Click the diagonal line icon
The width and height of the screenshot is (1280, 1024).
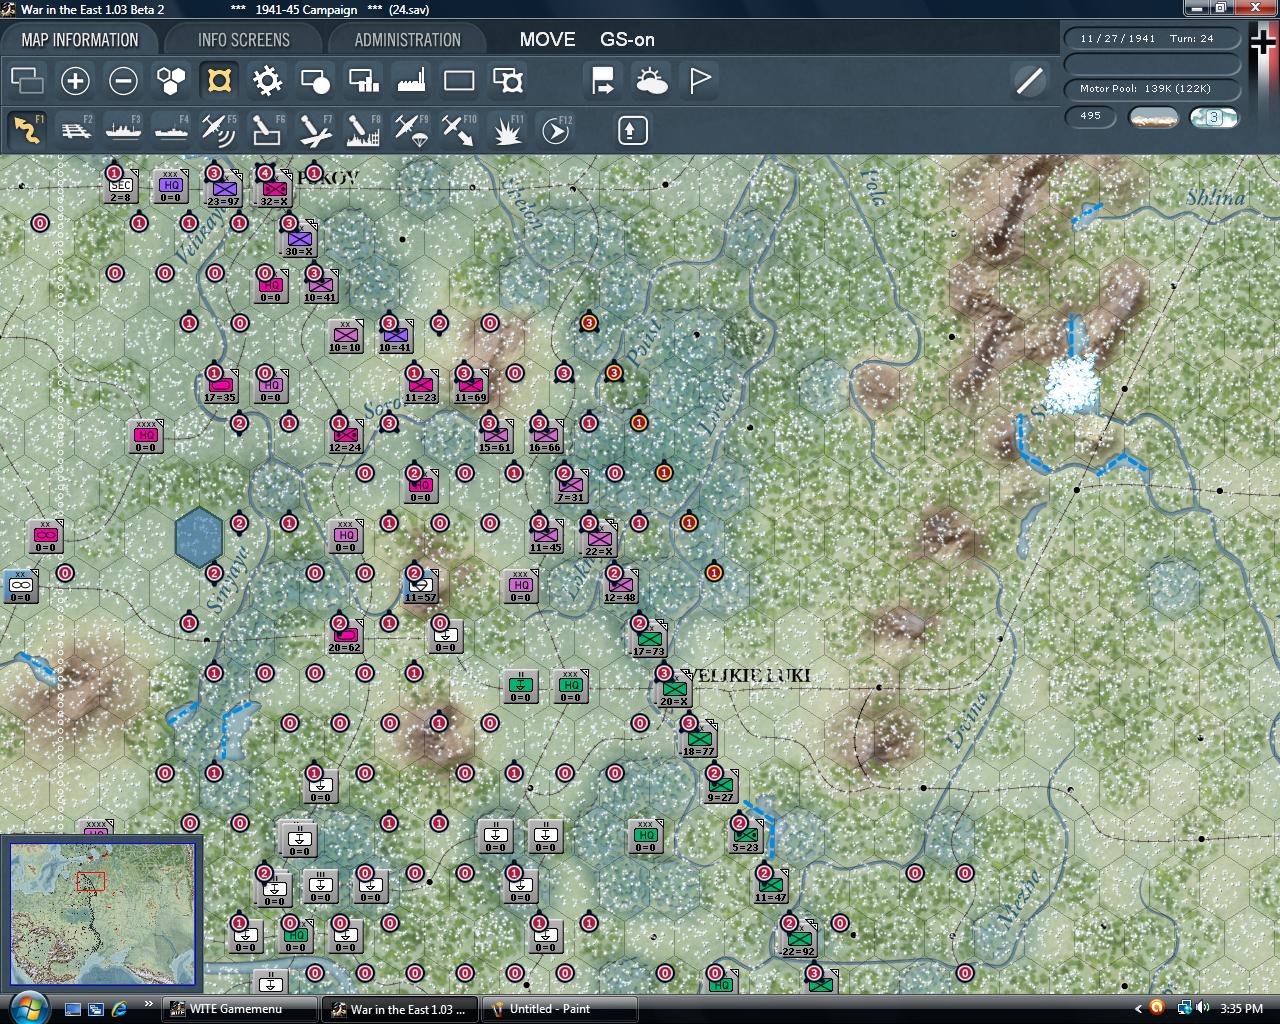pyautogui.click(x=1029, y=80)
